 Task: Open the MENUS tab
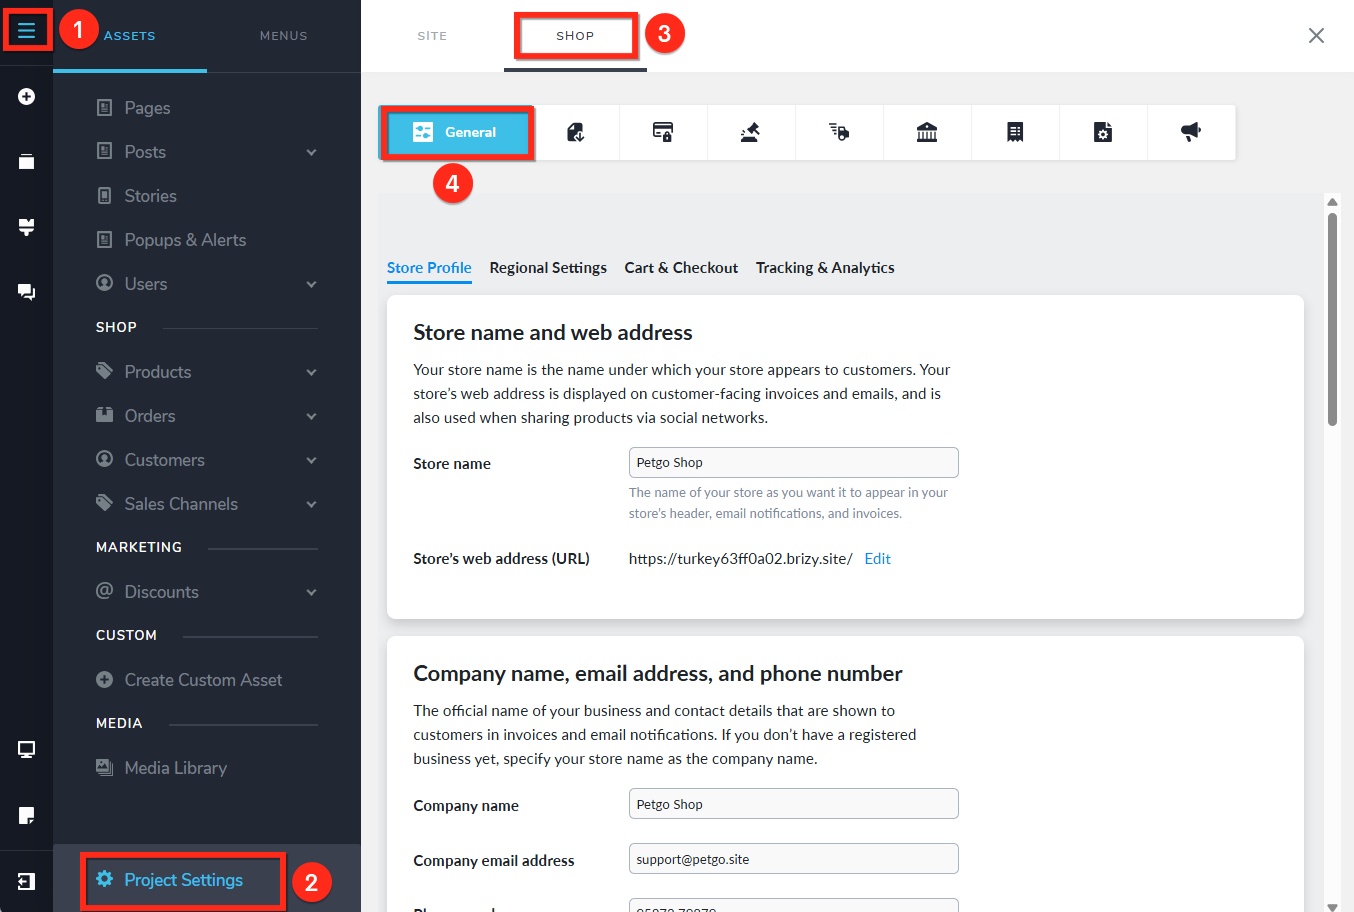284,36
